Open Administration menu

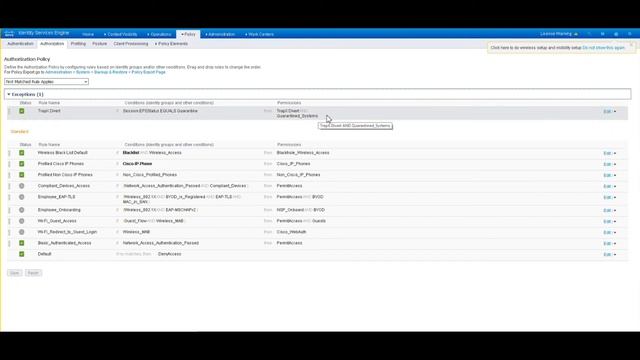220,34
